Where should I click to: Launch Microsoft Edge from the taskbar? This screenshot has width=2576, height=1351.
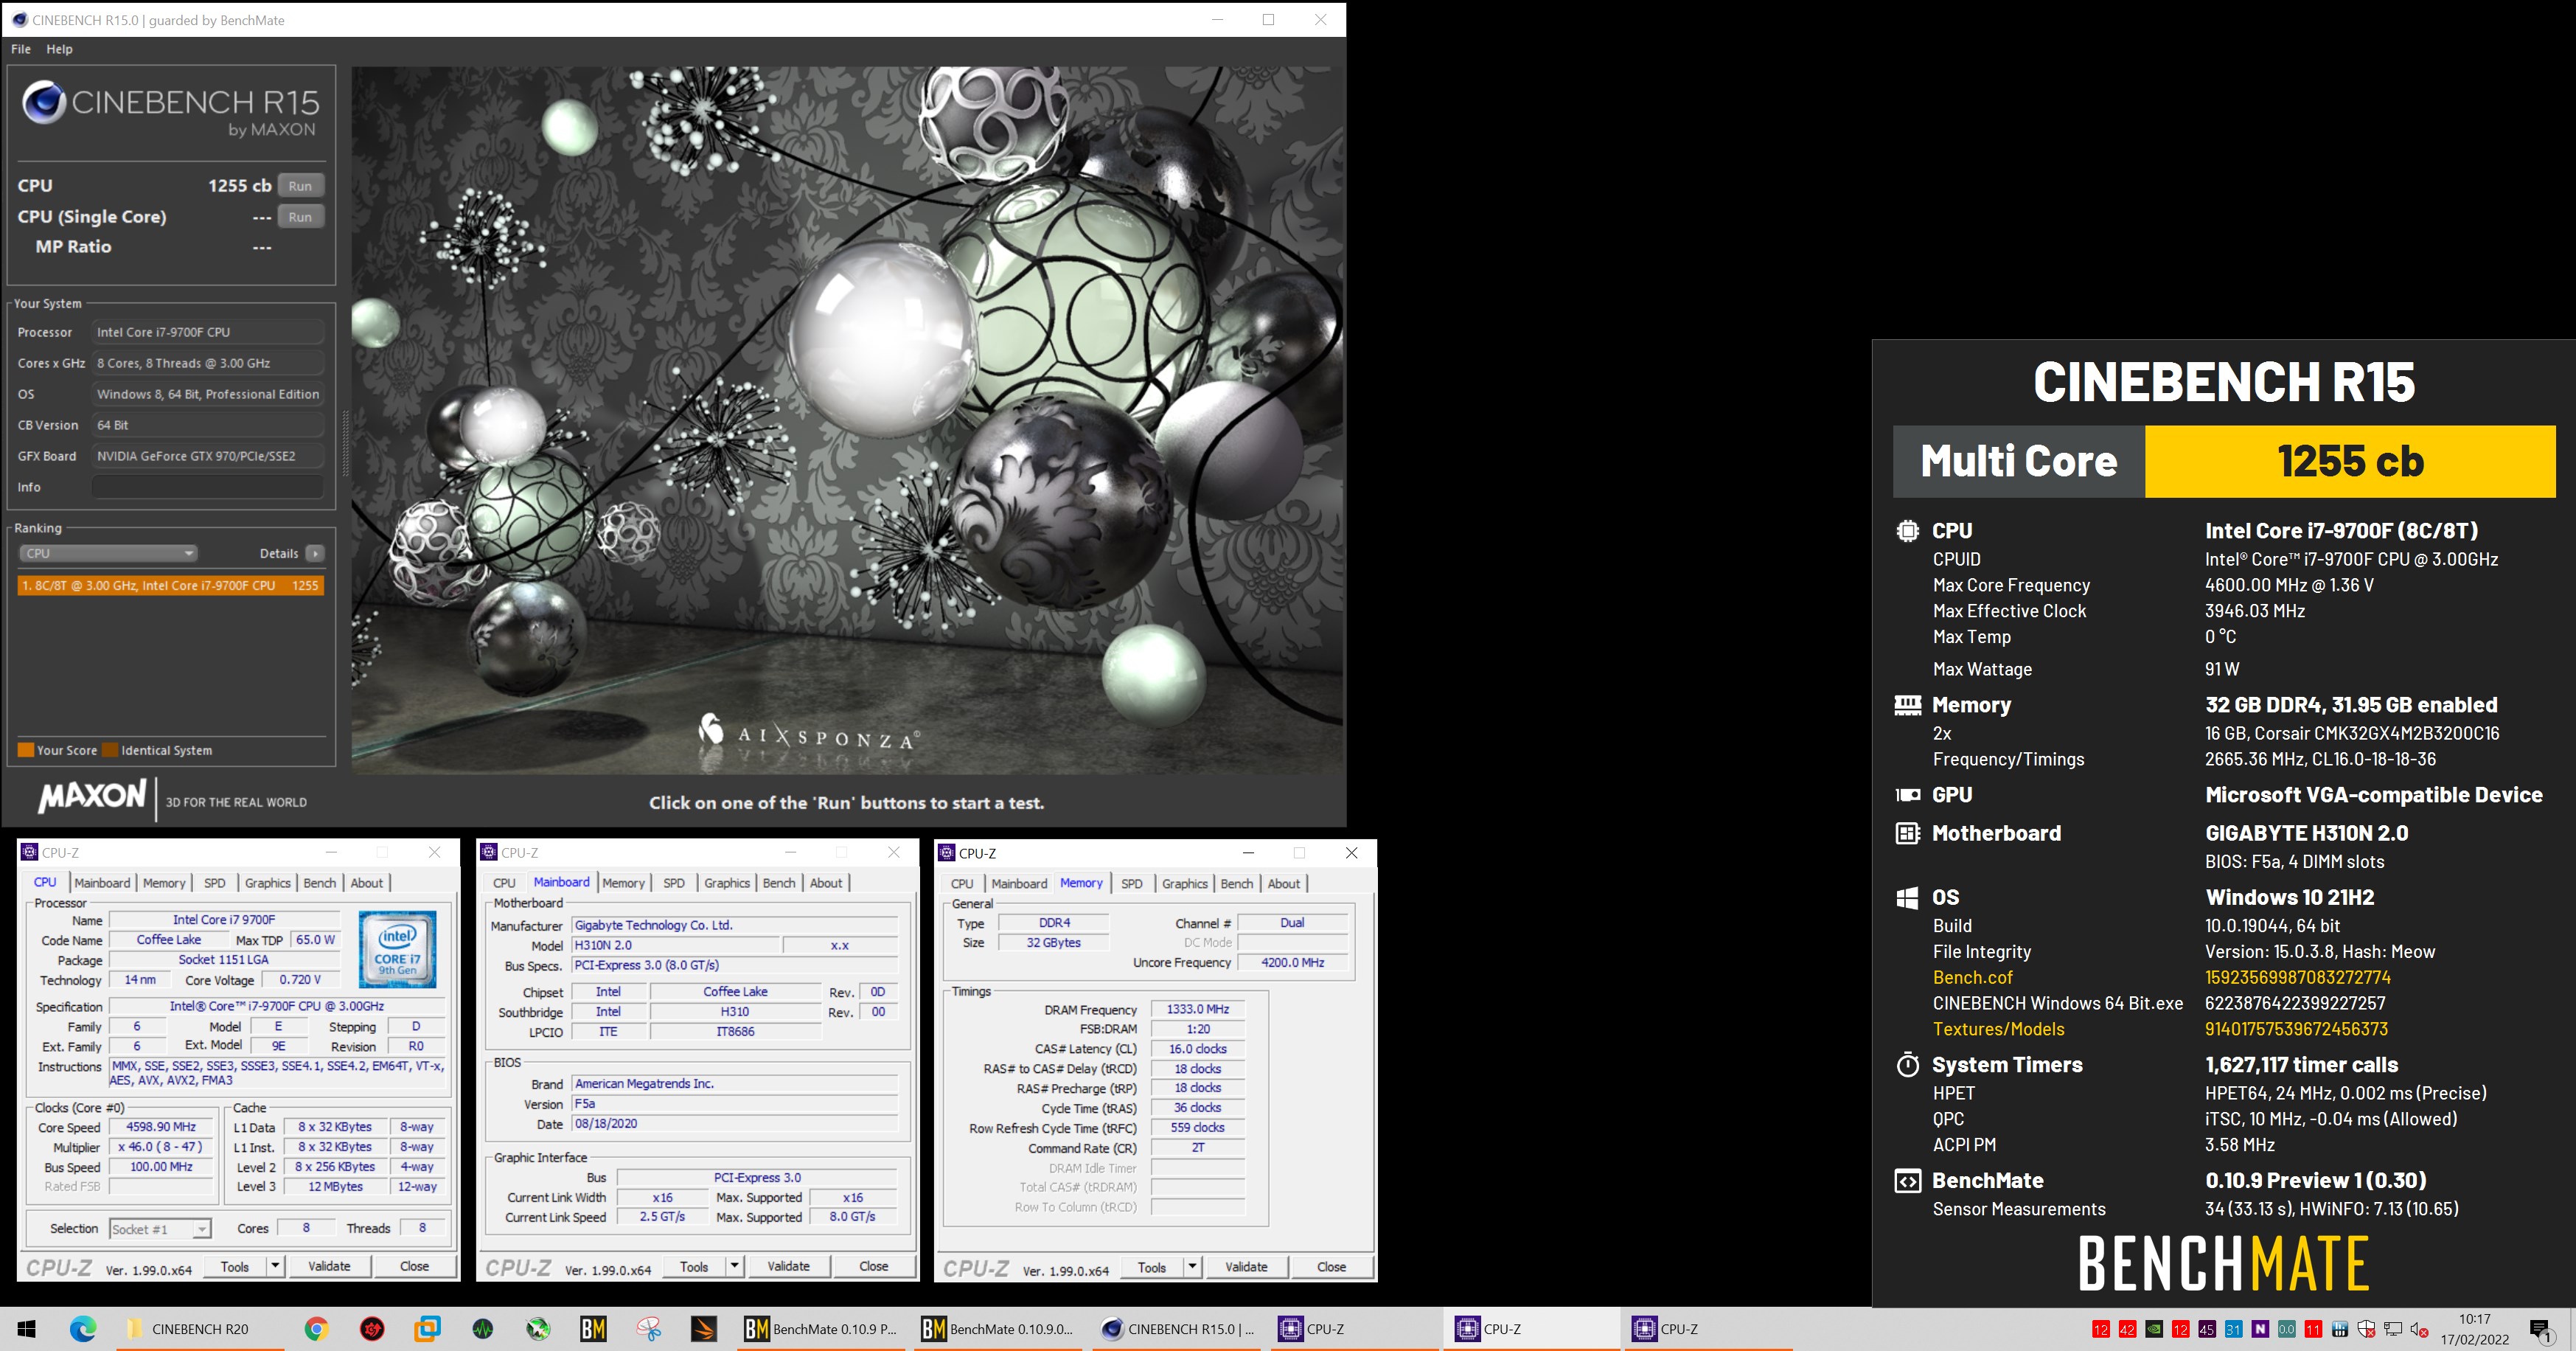coord(83,1329)
